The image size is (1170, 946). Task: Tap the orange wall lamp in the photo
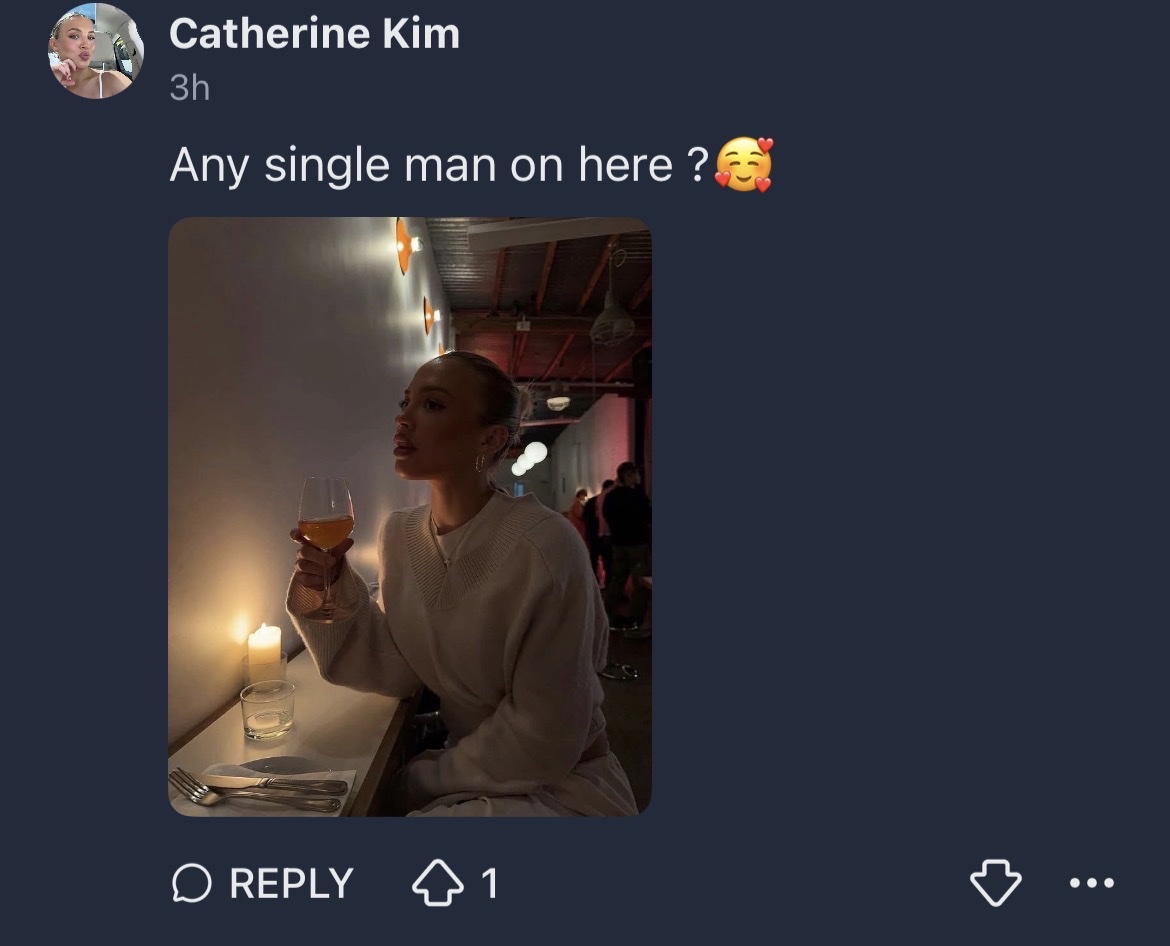pos(404,246)
